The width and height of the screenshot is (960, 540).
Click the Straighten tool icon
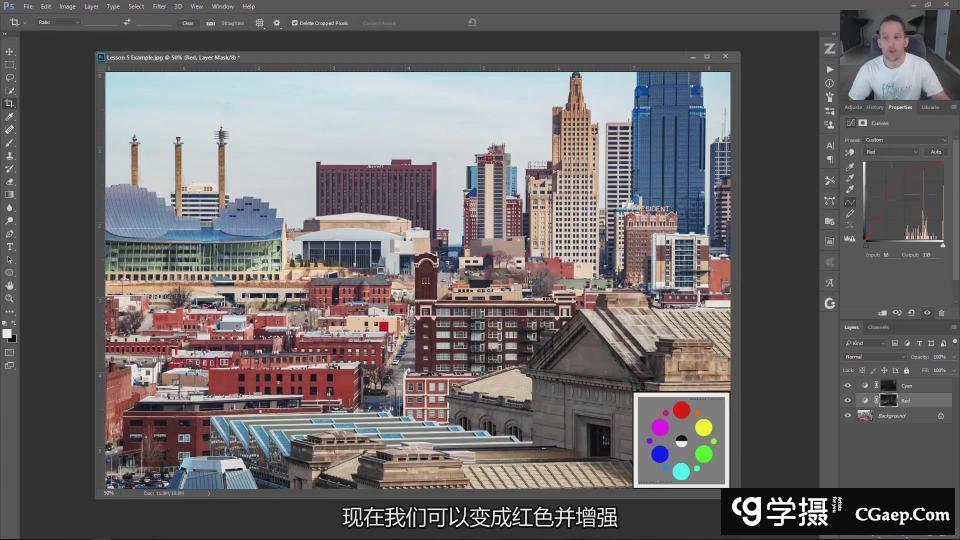click(211, 22)
